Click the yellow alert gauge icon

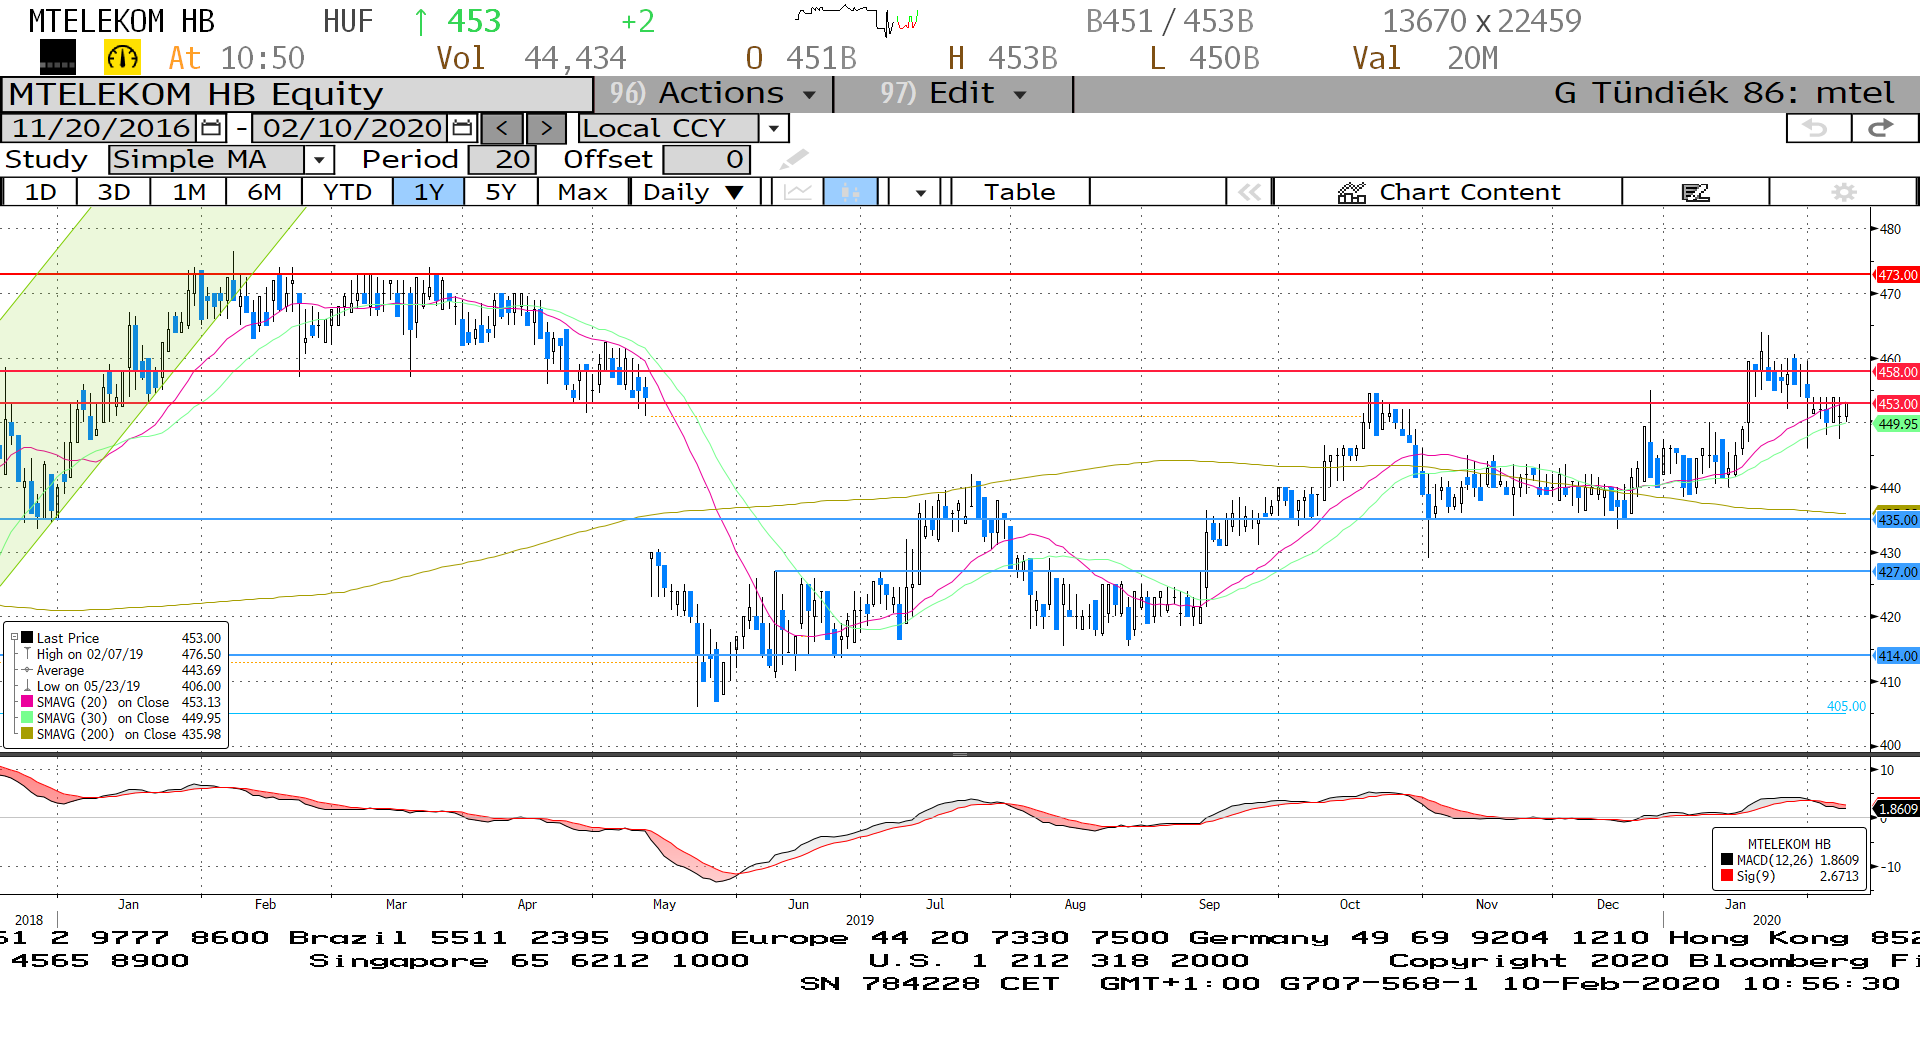122,58
